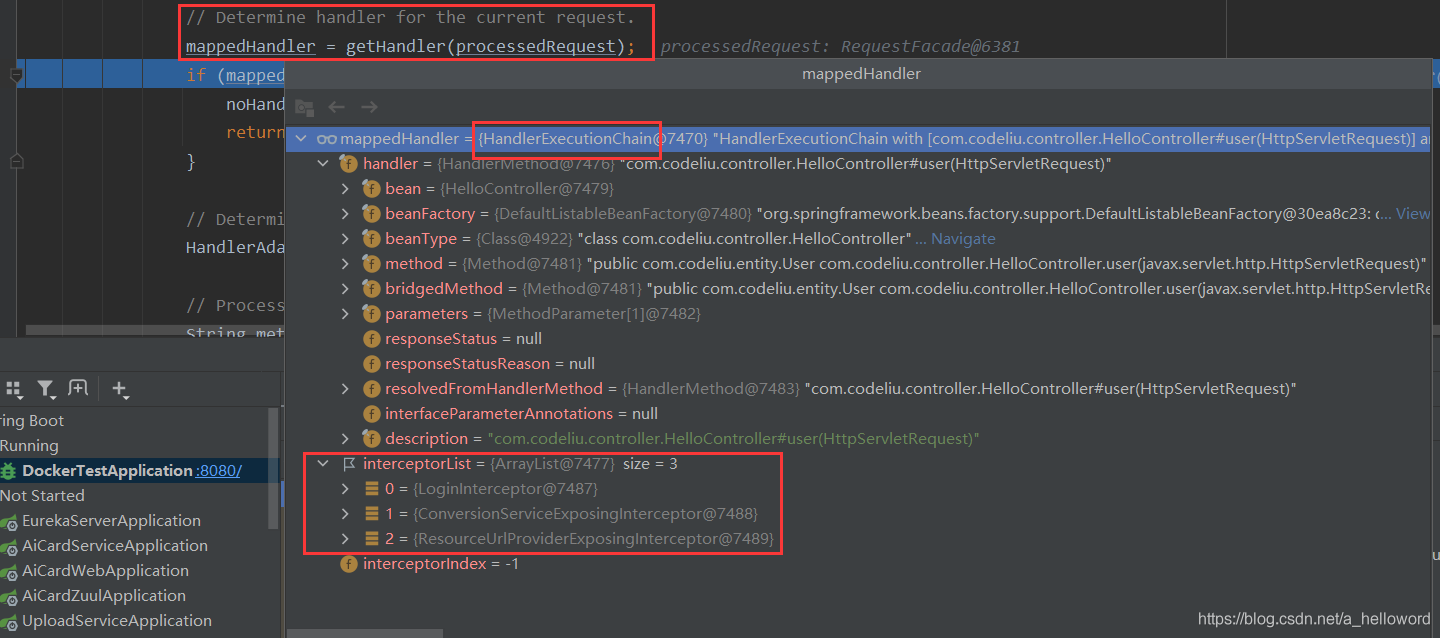Click the field icon next to handler
The image size is (1440, 638).
349,164
